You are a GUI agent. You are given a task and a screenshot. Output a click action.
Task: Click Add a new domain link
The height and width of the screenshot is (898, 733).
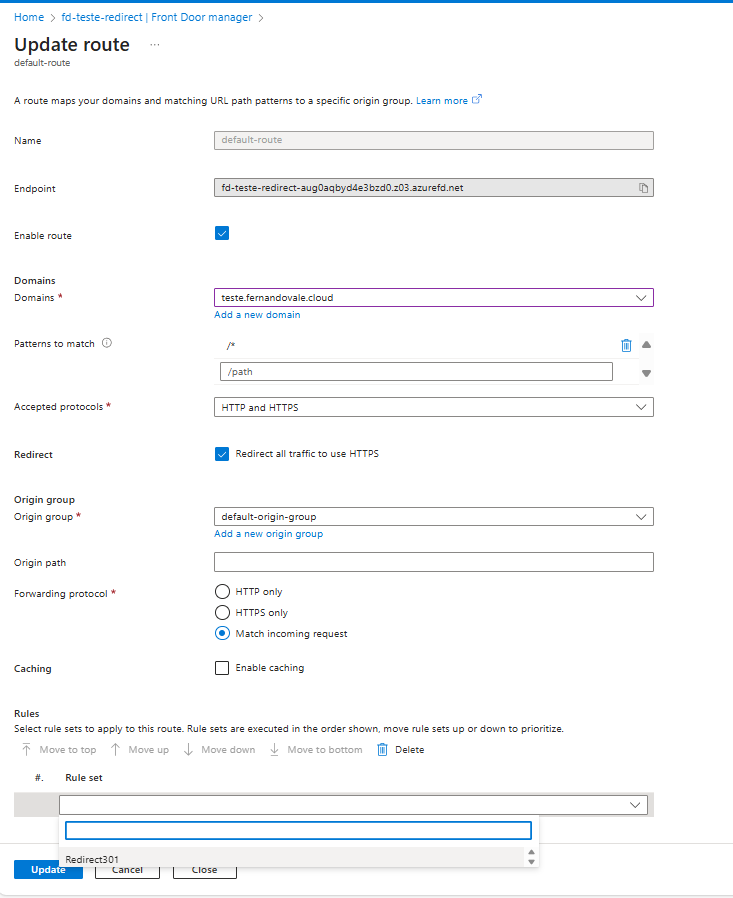tap(257, 314)
